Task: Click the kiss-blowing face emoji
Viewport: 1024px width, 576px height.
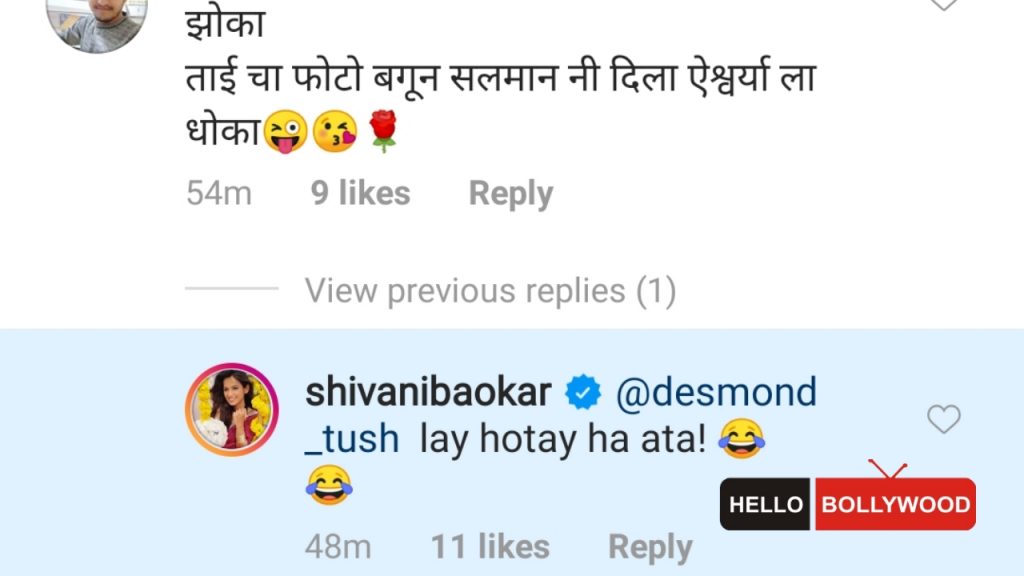Action: 336,131
